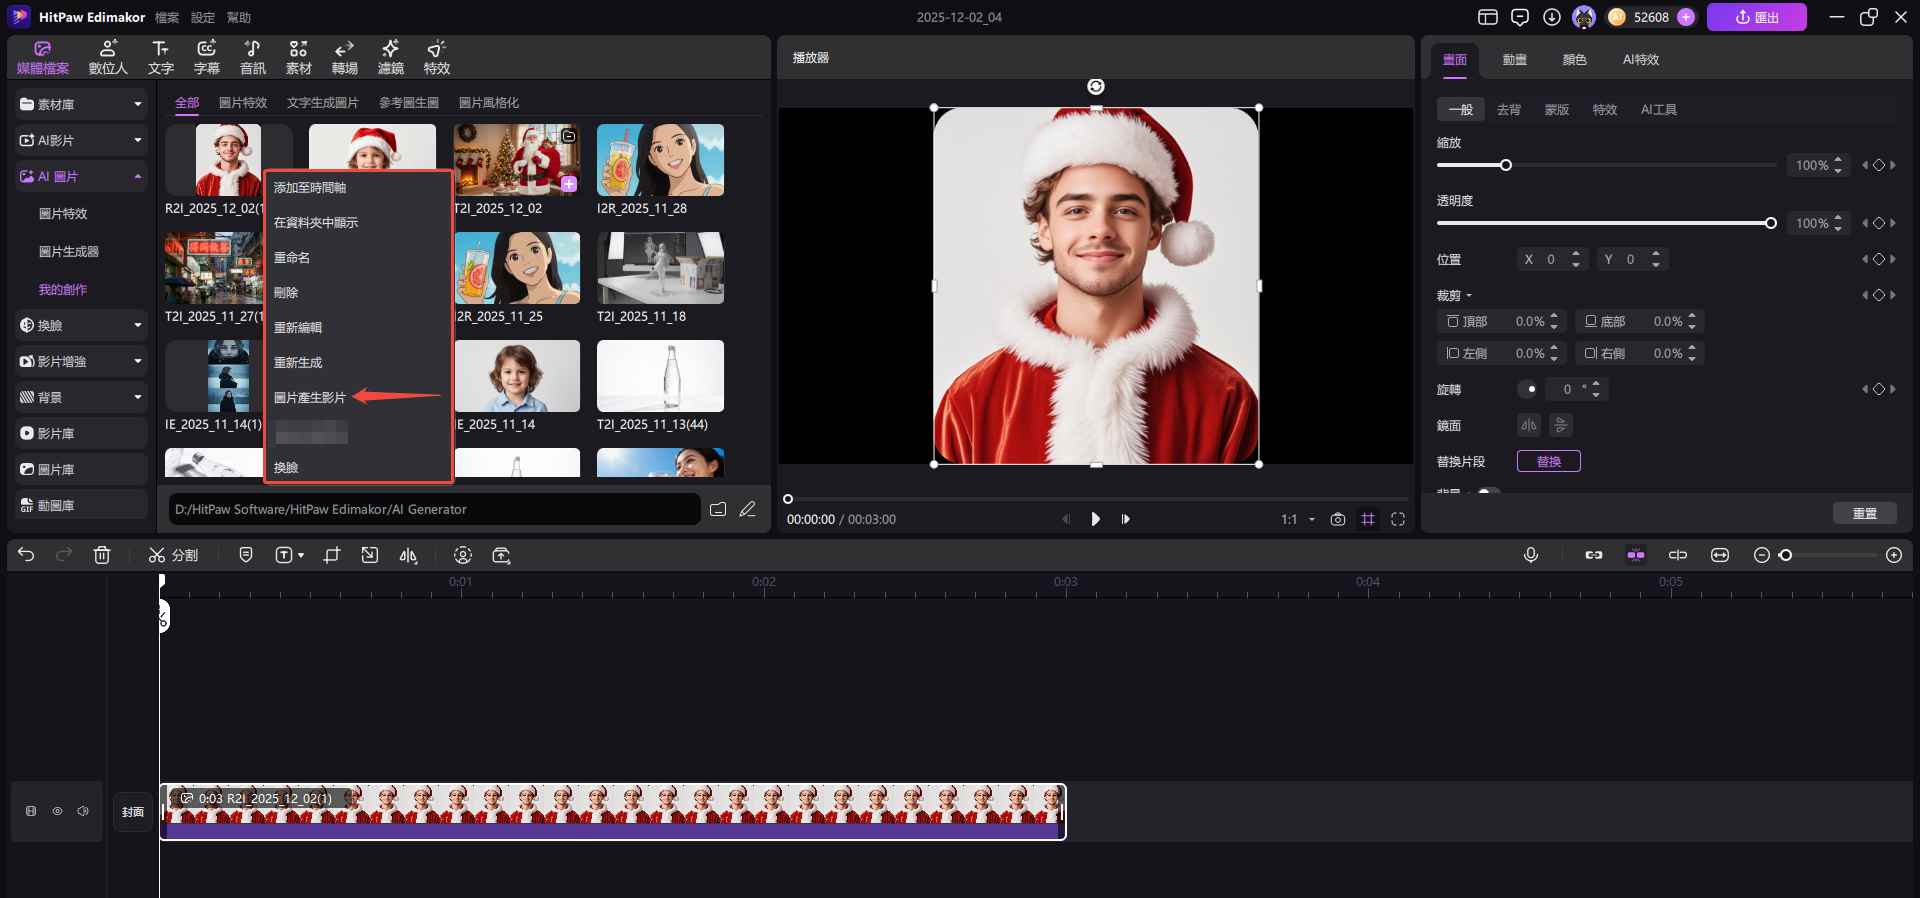Click the 匯出 export button

1756,17
